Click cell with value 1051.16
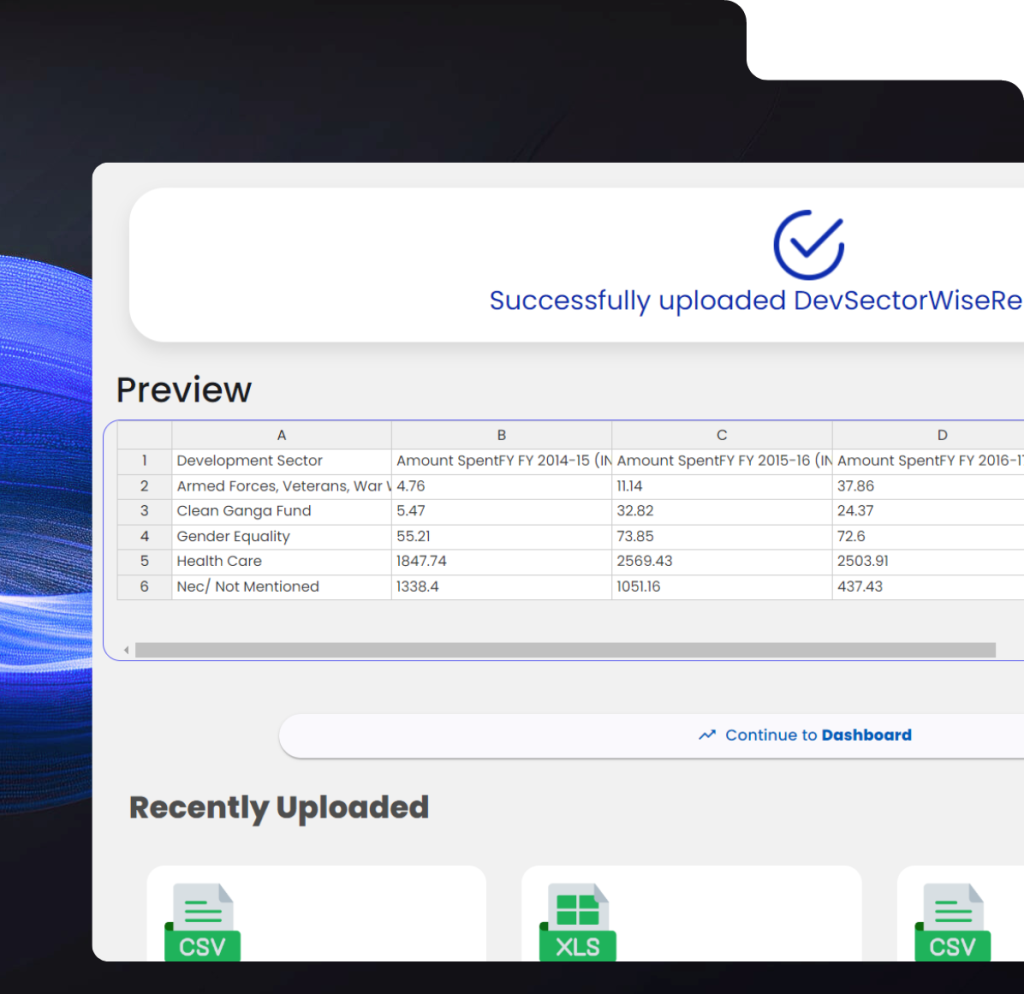This screenshot has height=994, width=1024. [x=722, y=587]
